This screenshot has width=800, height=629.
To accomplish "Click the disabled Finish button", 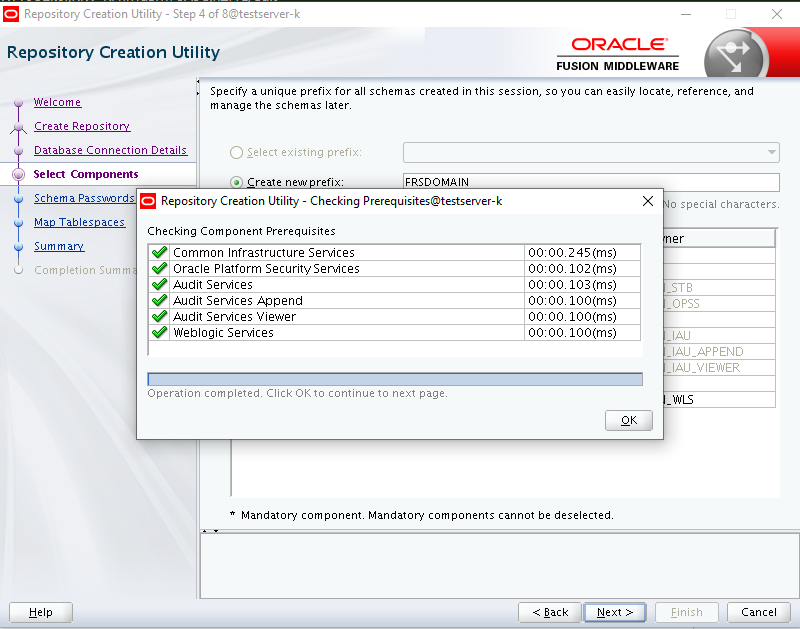I will (687, 612).
